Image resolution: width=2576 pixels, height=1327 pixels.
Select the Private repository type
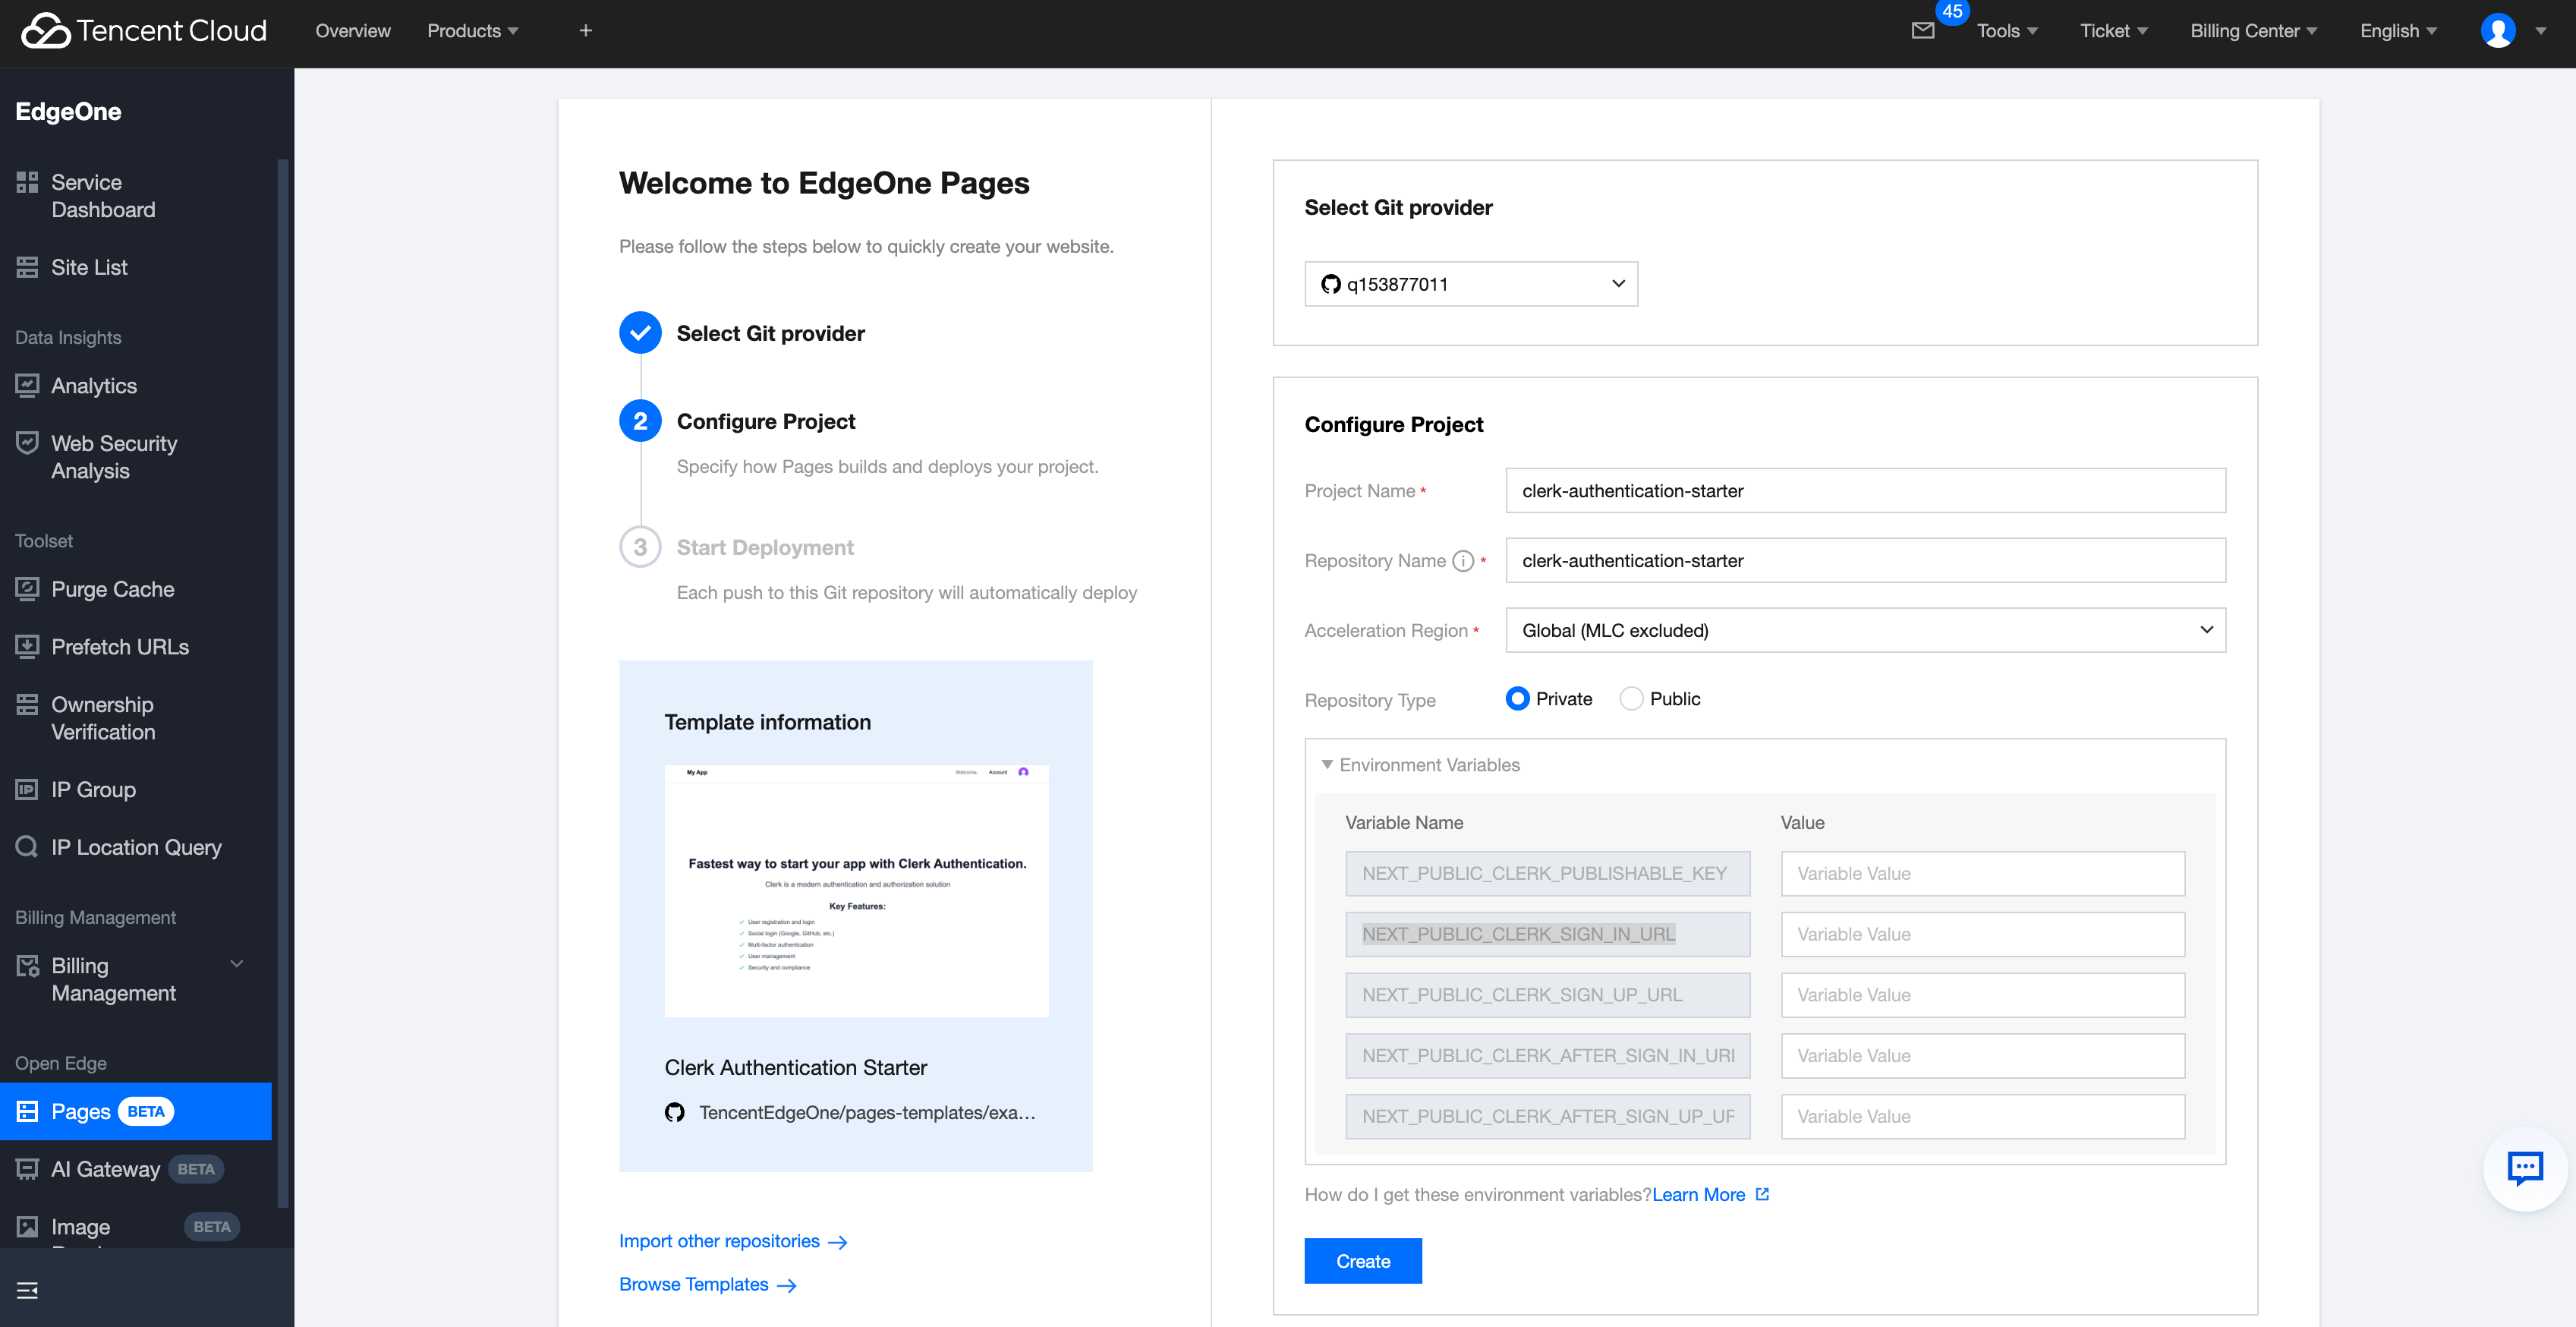1517,699
